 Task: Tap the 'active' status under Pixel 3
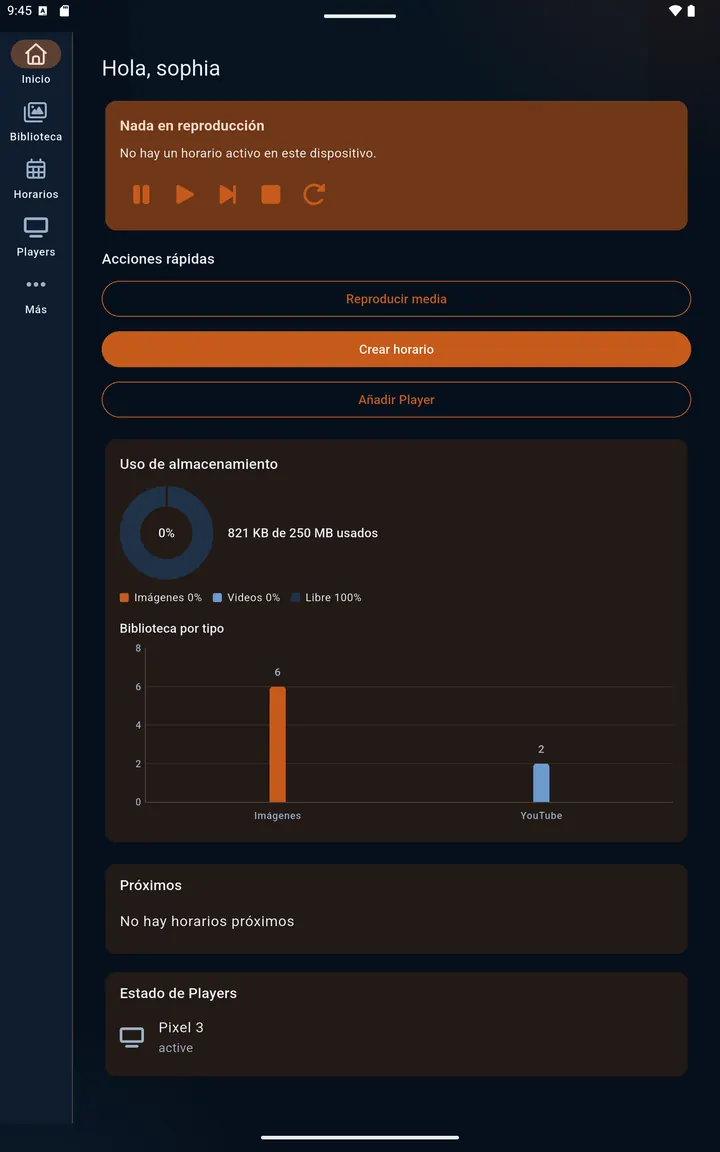point(176,1048)
